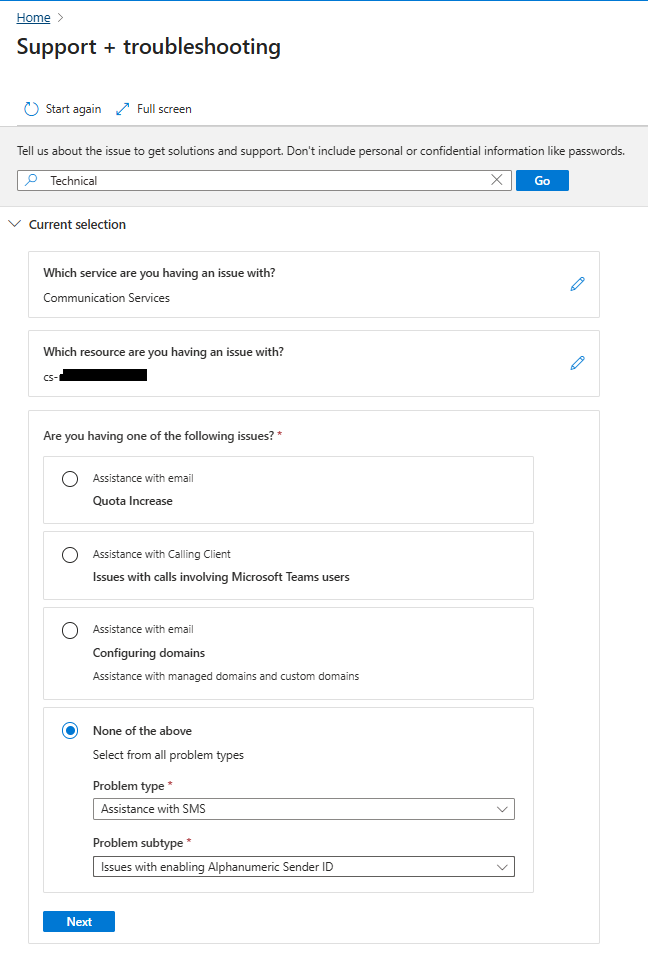Click the breadcrumb chevron after Home
The width and height of the screenshot is (648, 963).
click(61, 18)
